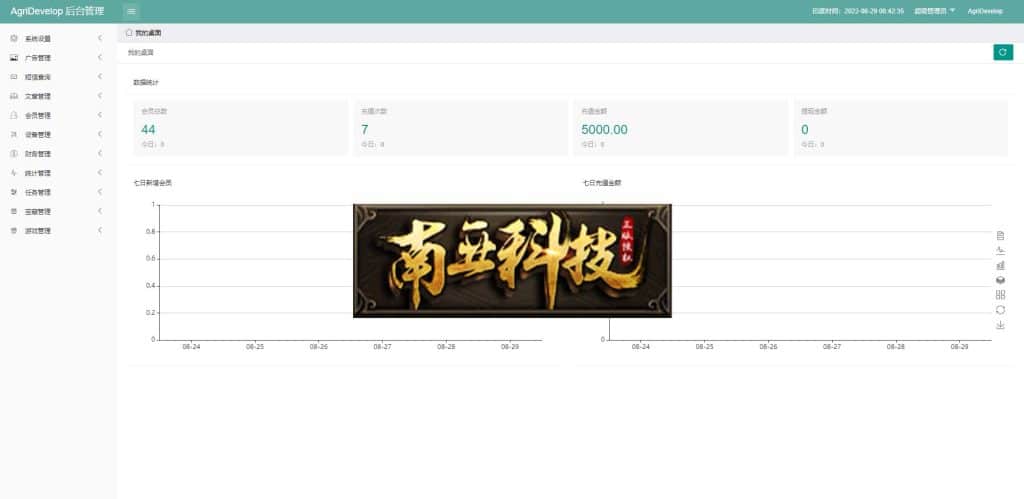Click the icon beside 设备管理
This screenshot has width=1024, height=499.
pos(14,135)
